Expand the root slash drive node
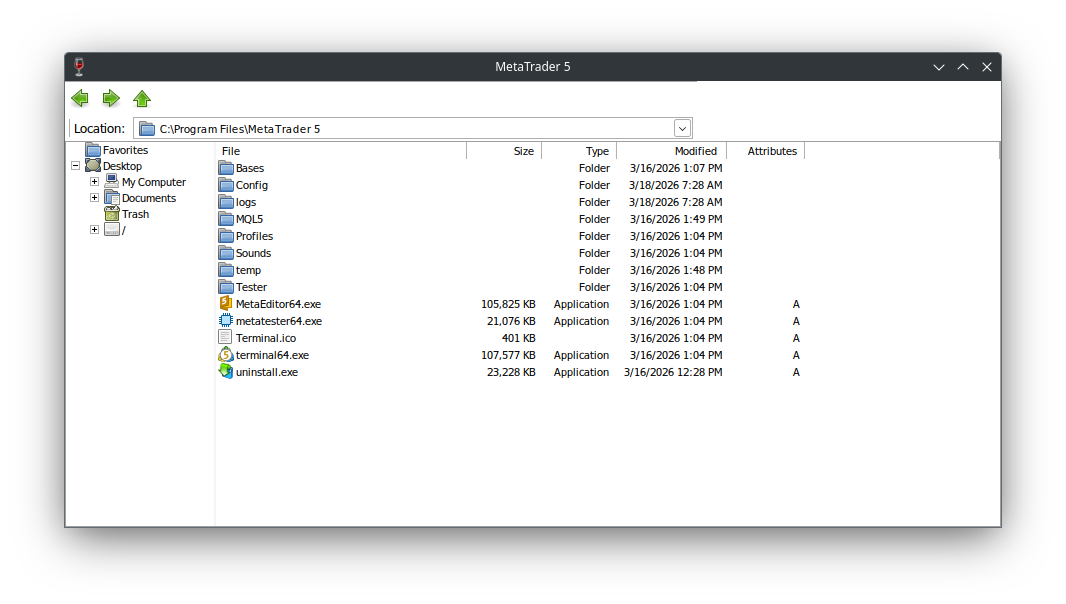1066x604 pixels. [x=94, y=230]
